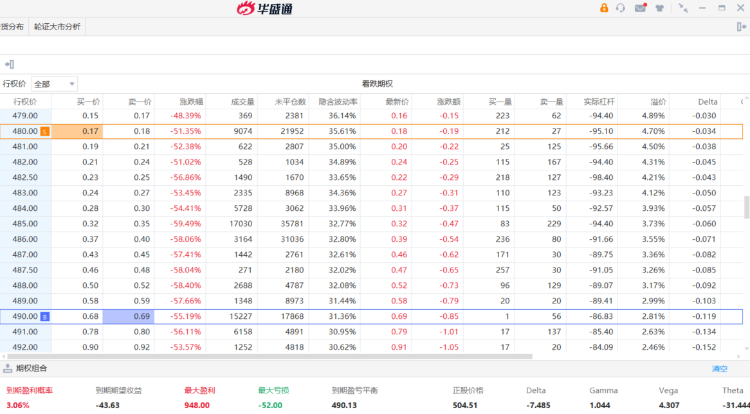Click 最大亏损 value -52.00
The height and width of the screenshot is (414, 750).
point(270,405)
